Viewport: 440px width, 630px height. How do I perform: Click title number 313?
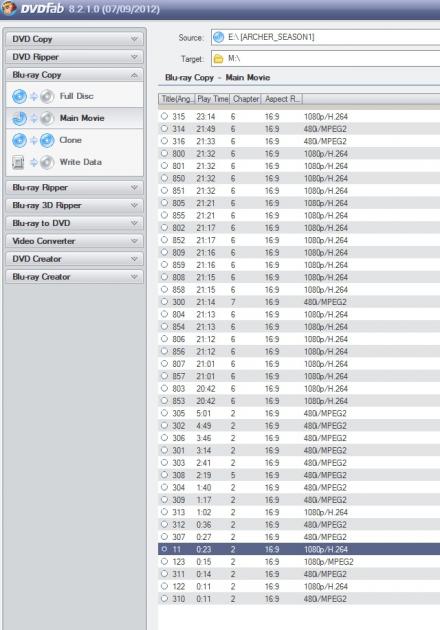(x=179, y=512)
